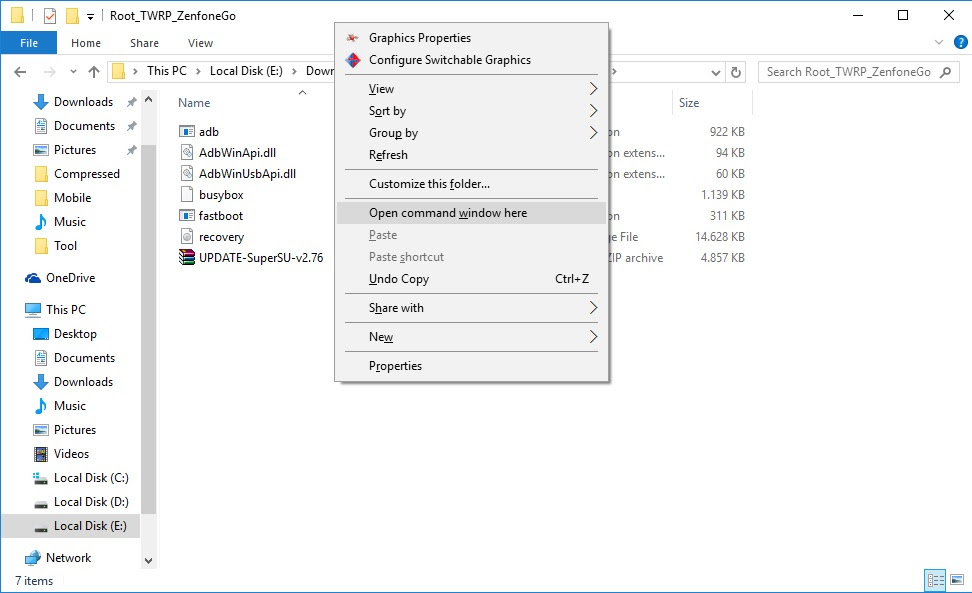Screen dimensions: 972x593
Task: Click the WinRAR icon of UPDATE-SuperSU
Action: [x=187, y=257]
